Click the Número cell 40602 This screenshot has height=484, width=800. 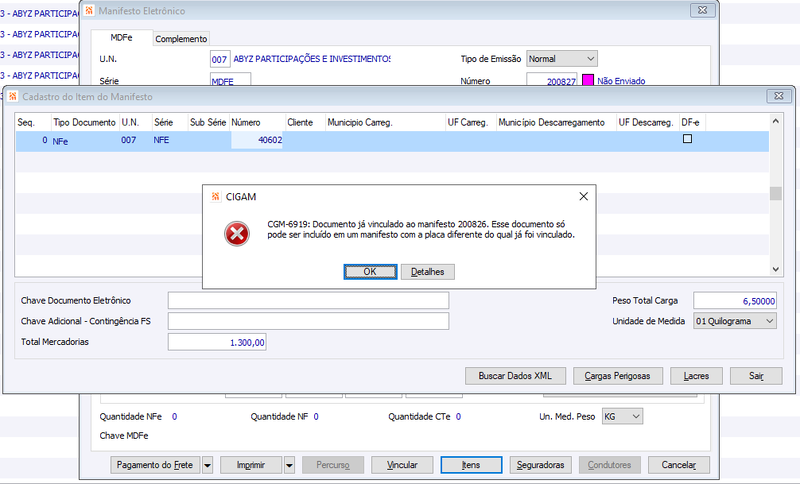pyautogui.click(x=257, y=140)
